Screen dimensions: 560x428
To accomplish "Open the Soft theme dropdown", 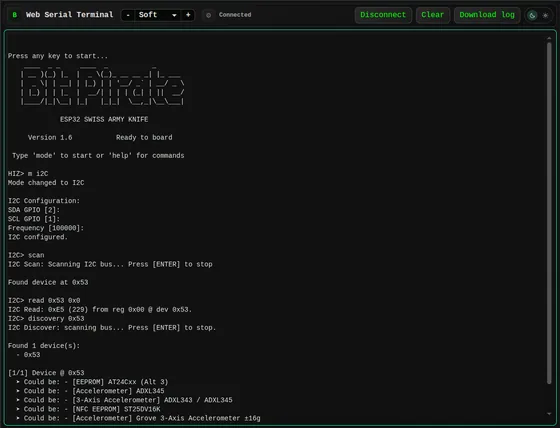I will (x=158, y=15).
